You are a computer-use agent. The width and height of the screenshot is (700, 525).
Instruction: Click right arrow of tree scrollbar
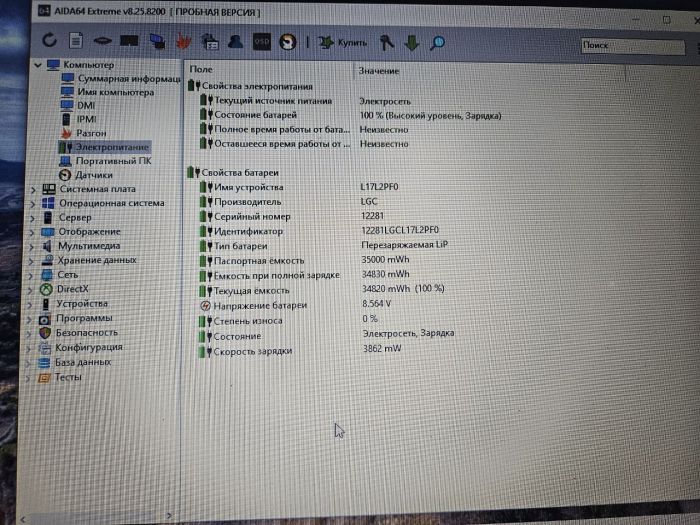169,516
